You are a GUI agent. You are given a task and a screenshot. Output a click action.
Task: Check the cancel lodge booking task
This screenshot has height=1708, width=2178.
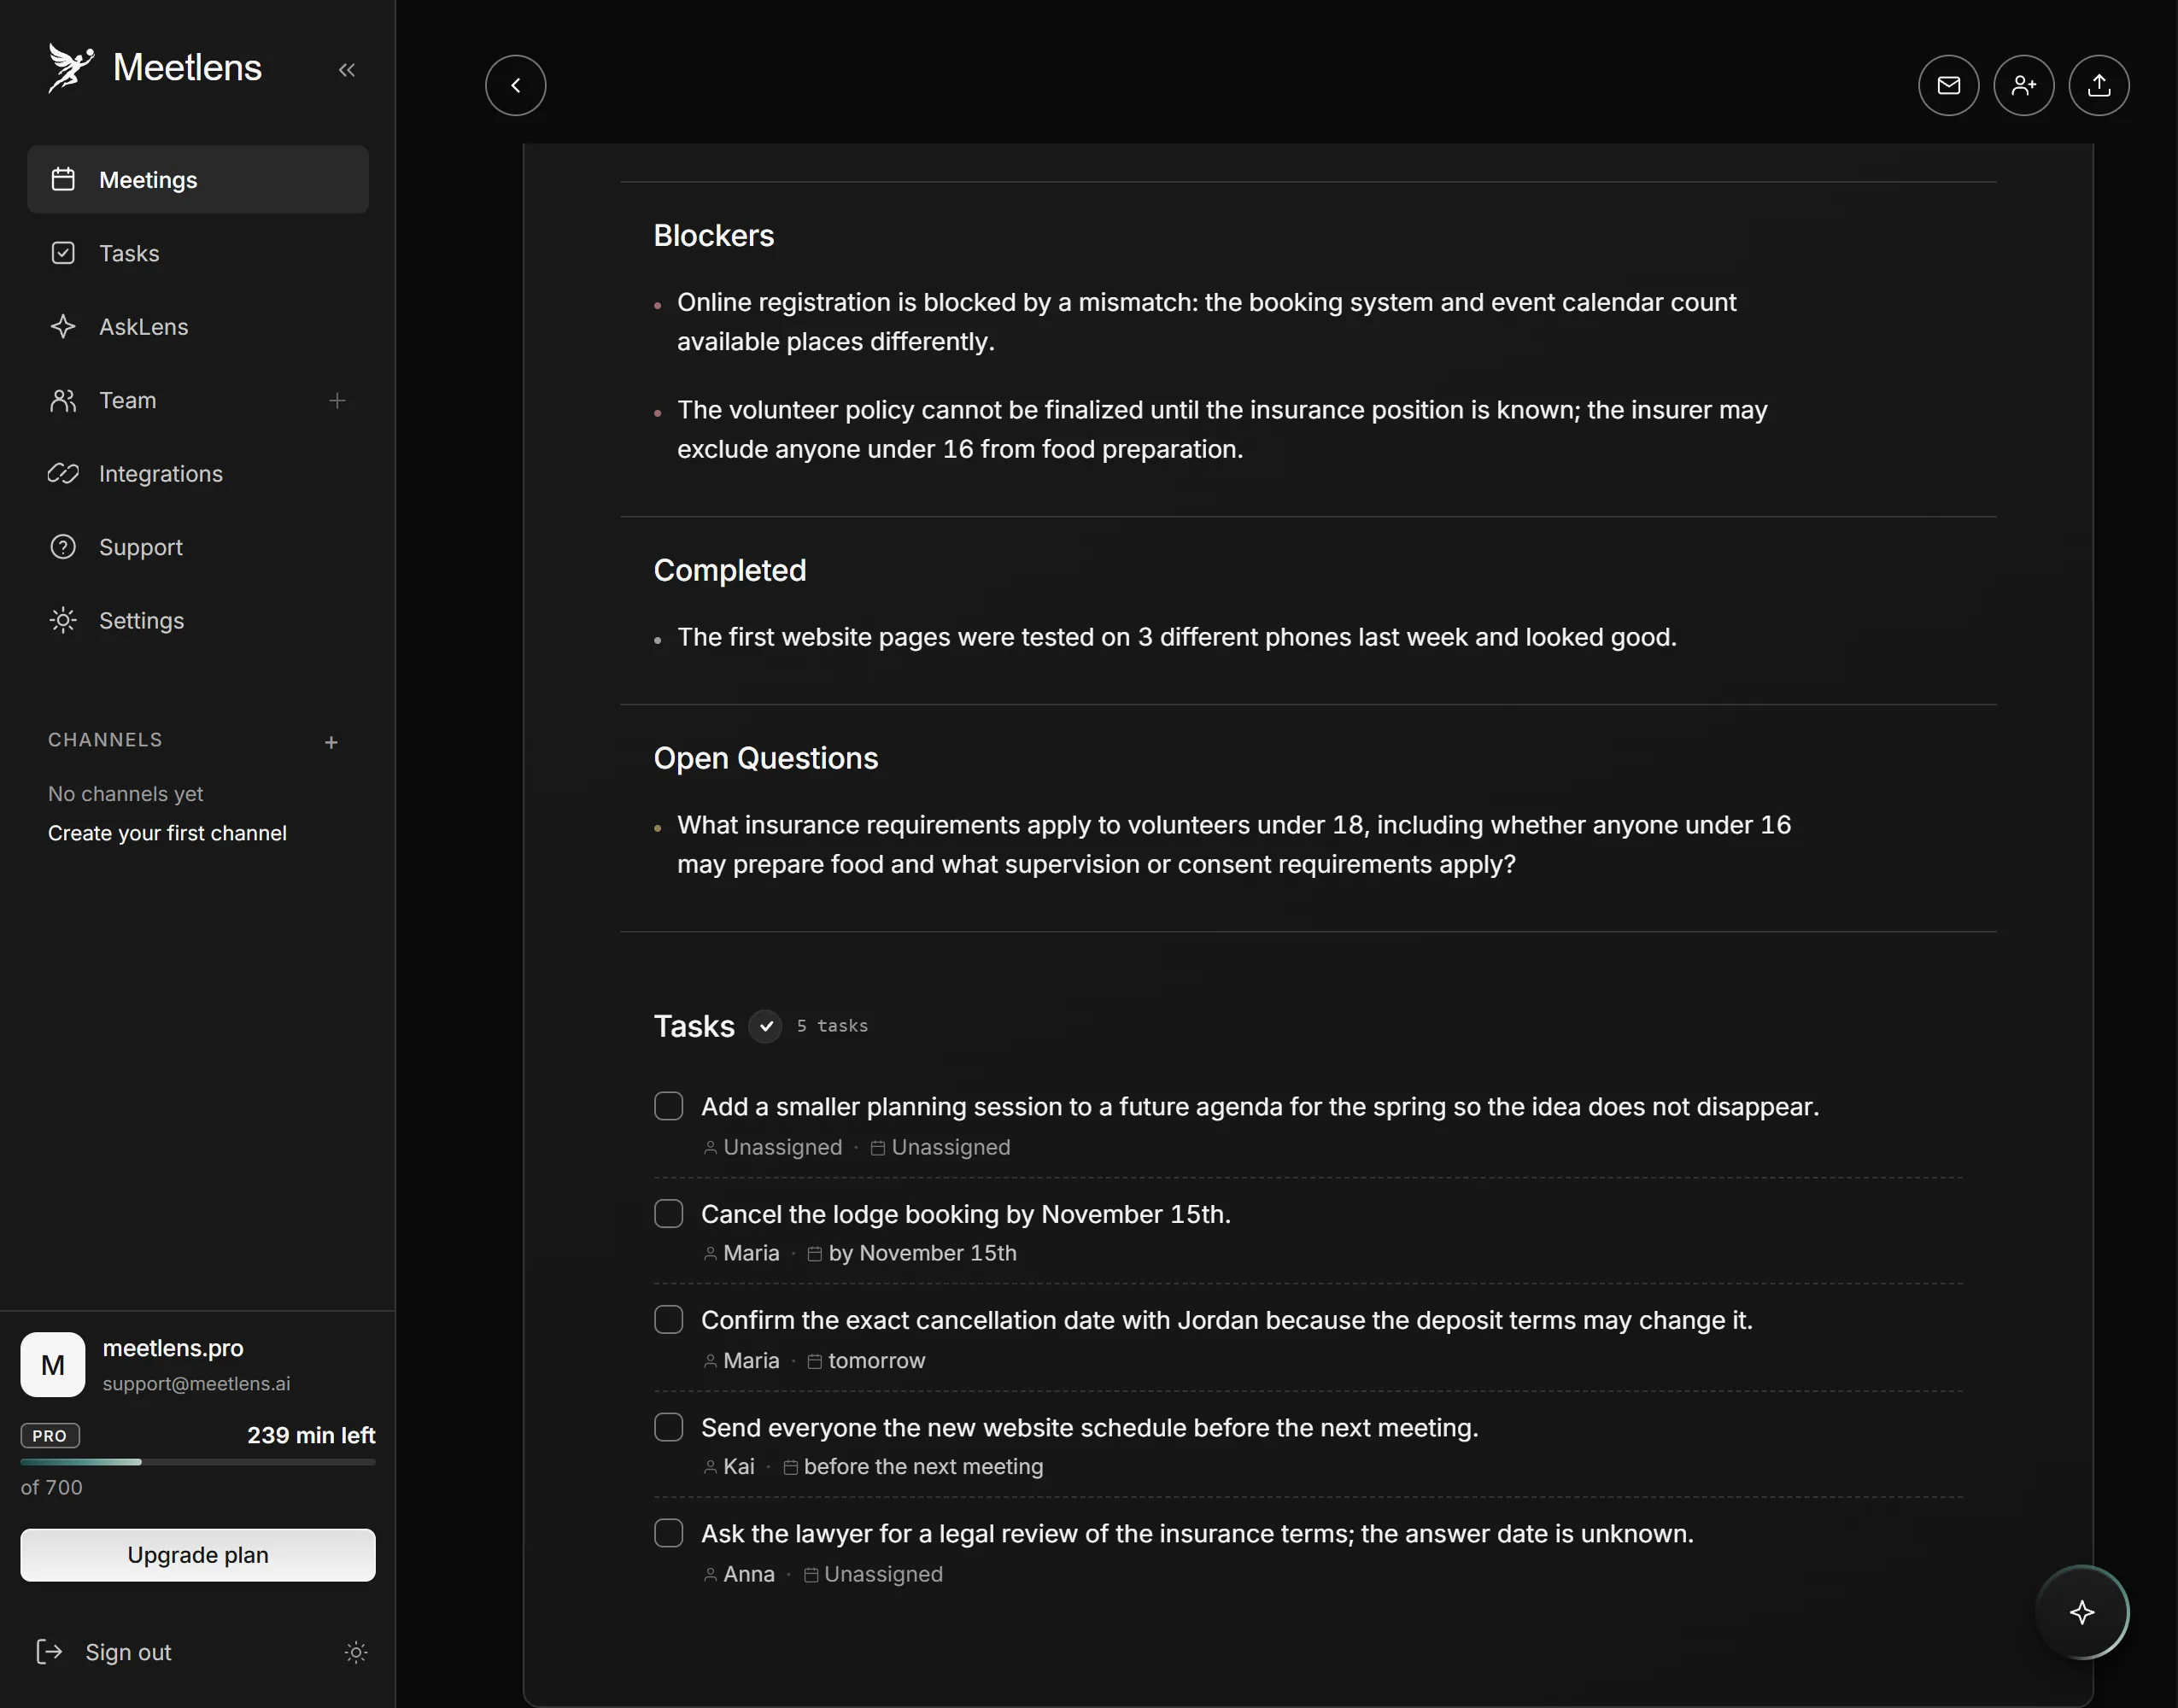(669, 1214)
